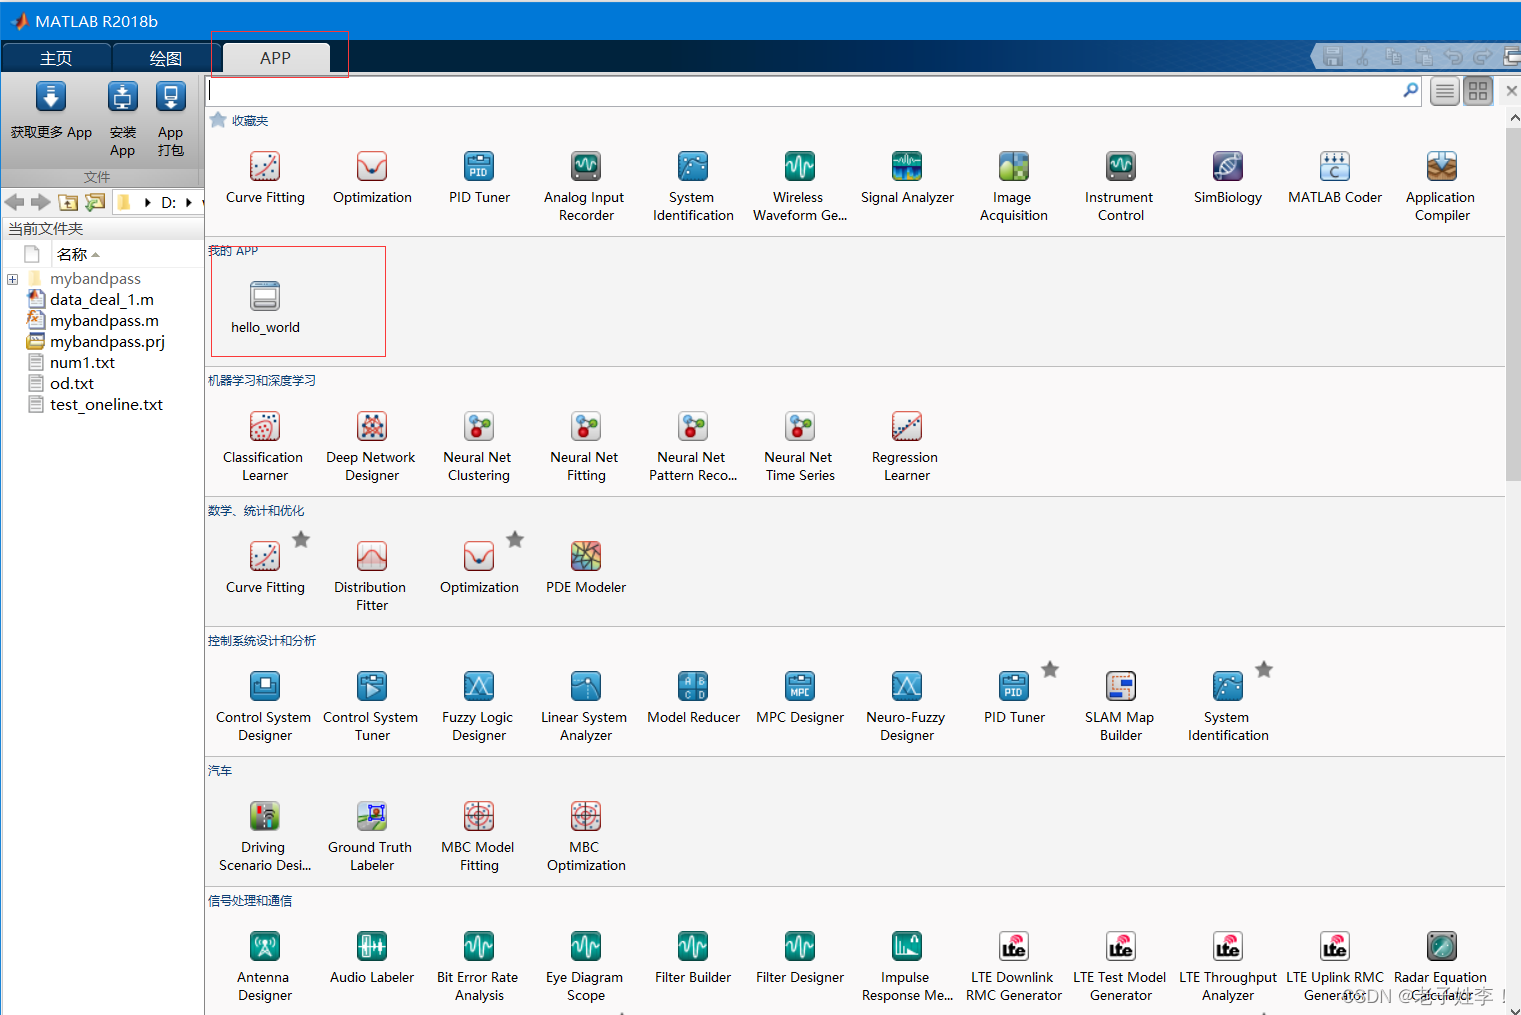The width and height of the screenshot is (1521, 1015).
Task: Select the APP tab
Action: point(275,58)
